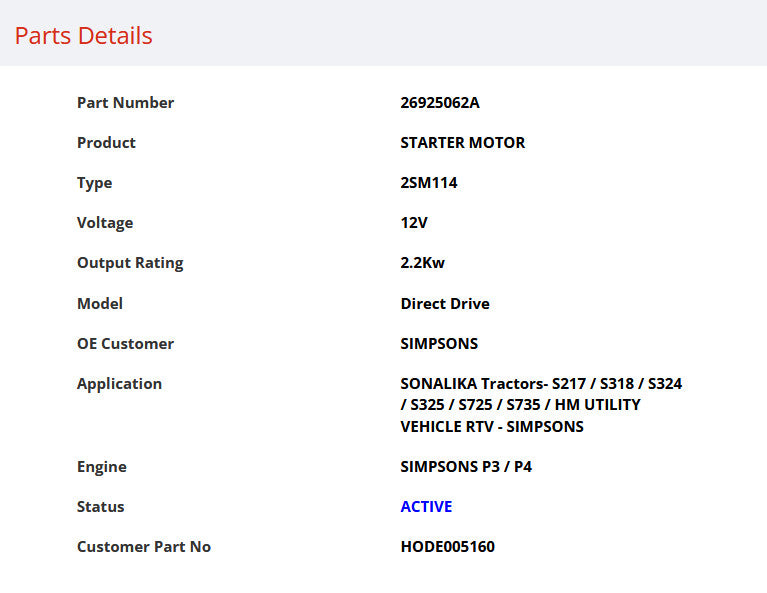This screenshot has width=767, height=593.
Task: Click the Voltage label
Action: click(x=105, y=223)
